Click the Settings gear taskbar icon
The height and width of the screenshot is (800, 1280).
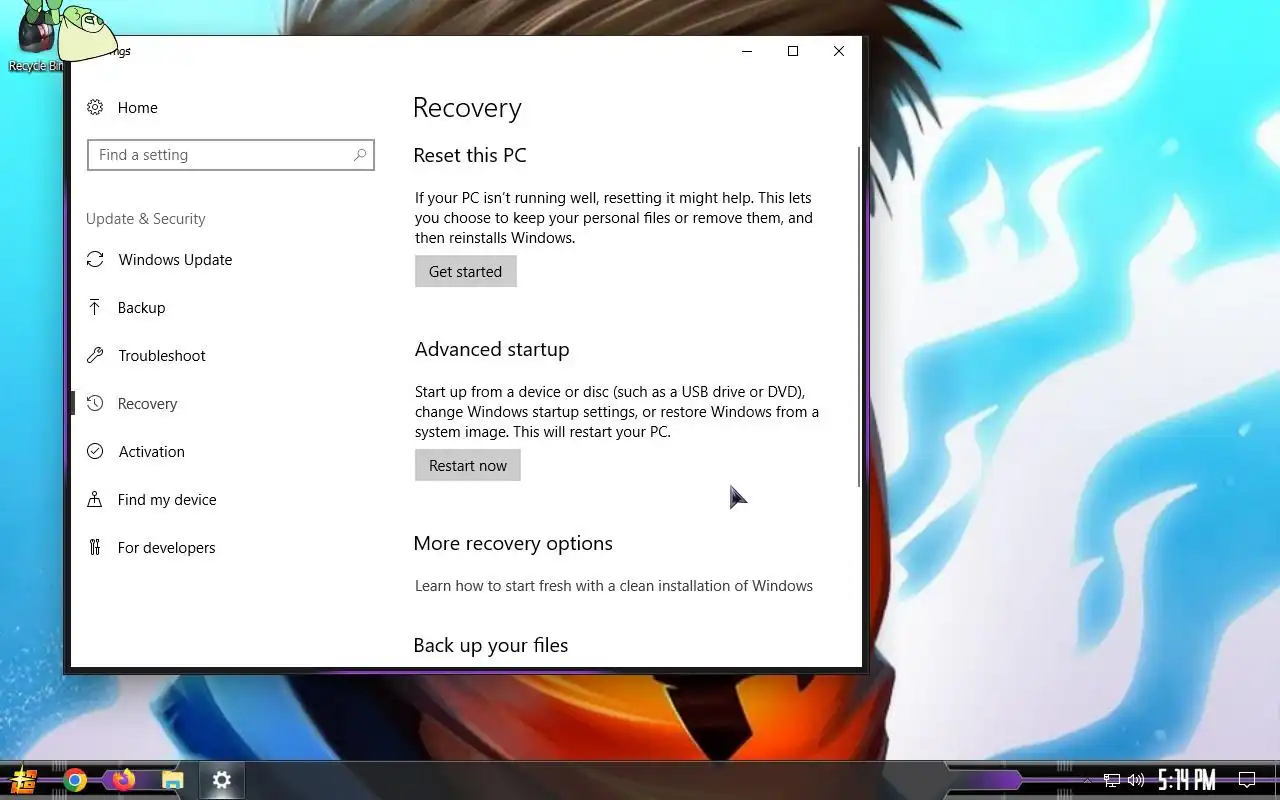point(222,780)
